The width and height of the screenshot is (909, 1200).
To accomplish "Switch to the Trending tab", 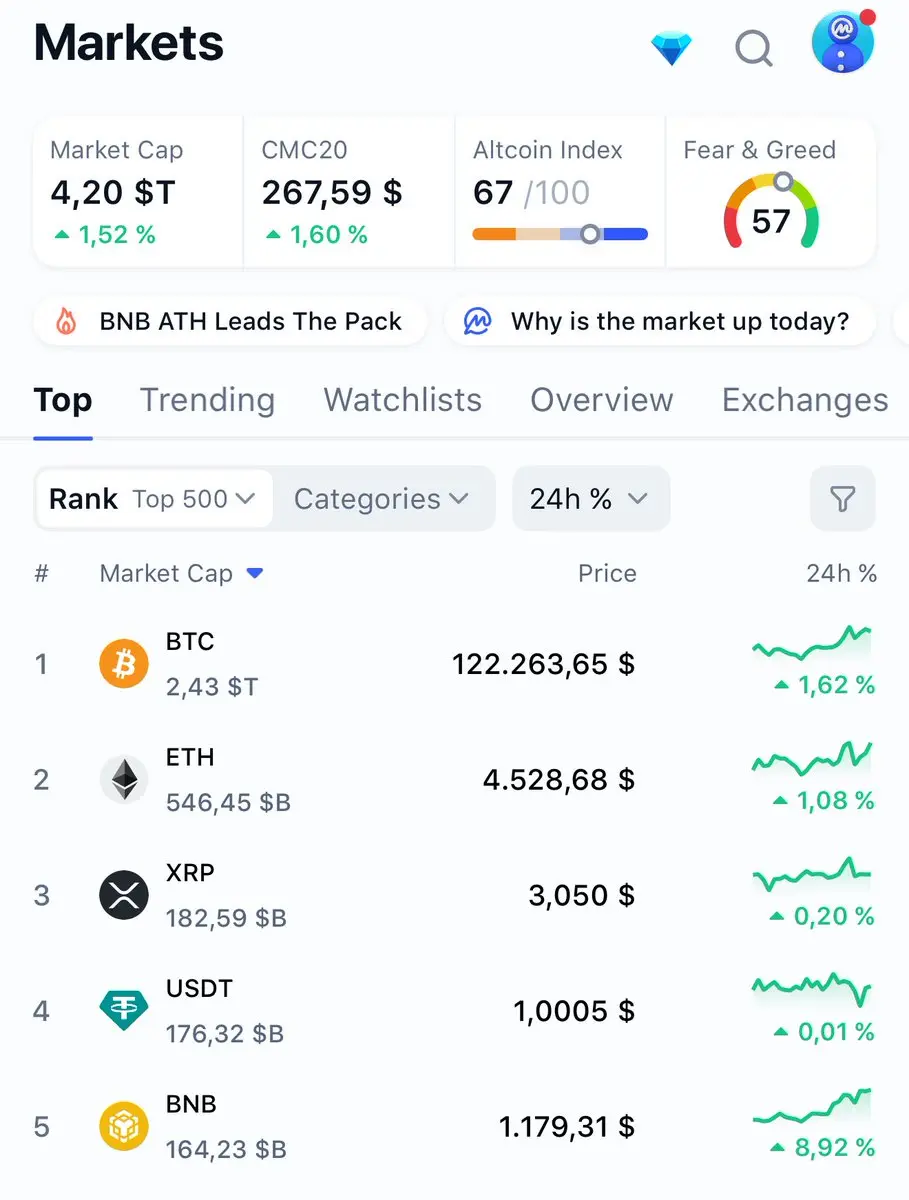I will tap(207, 400).
